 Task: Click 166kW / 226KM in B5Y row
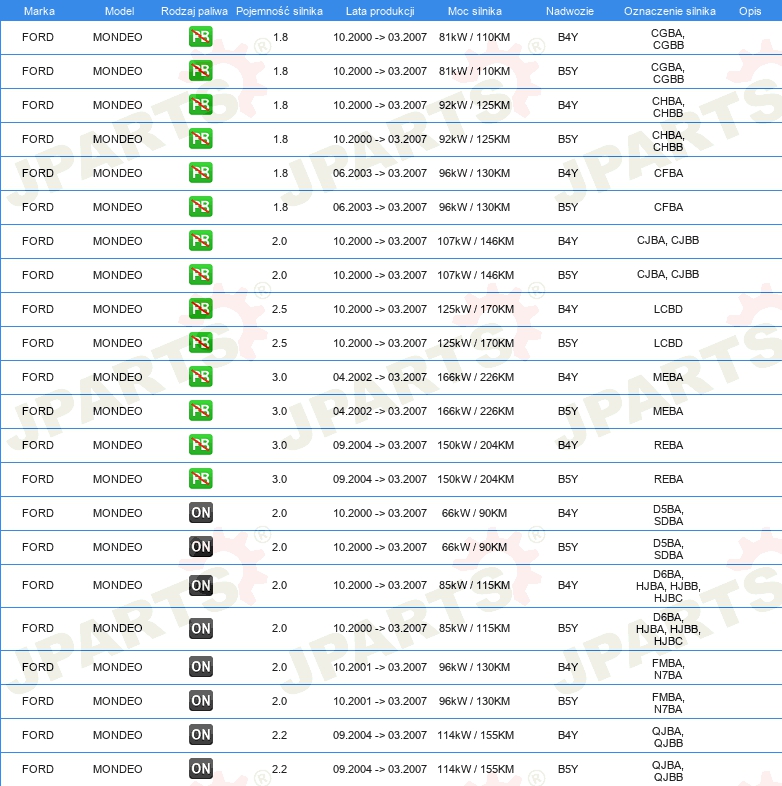tap(475, 412)
